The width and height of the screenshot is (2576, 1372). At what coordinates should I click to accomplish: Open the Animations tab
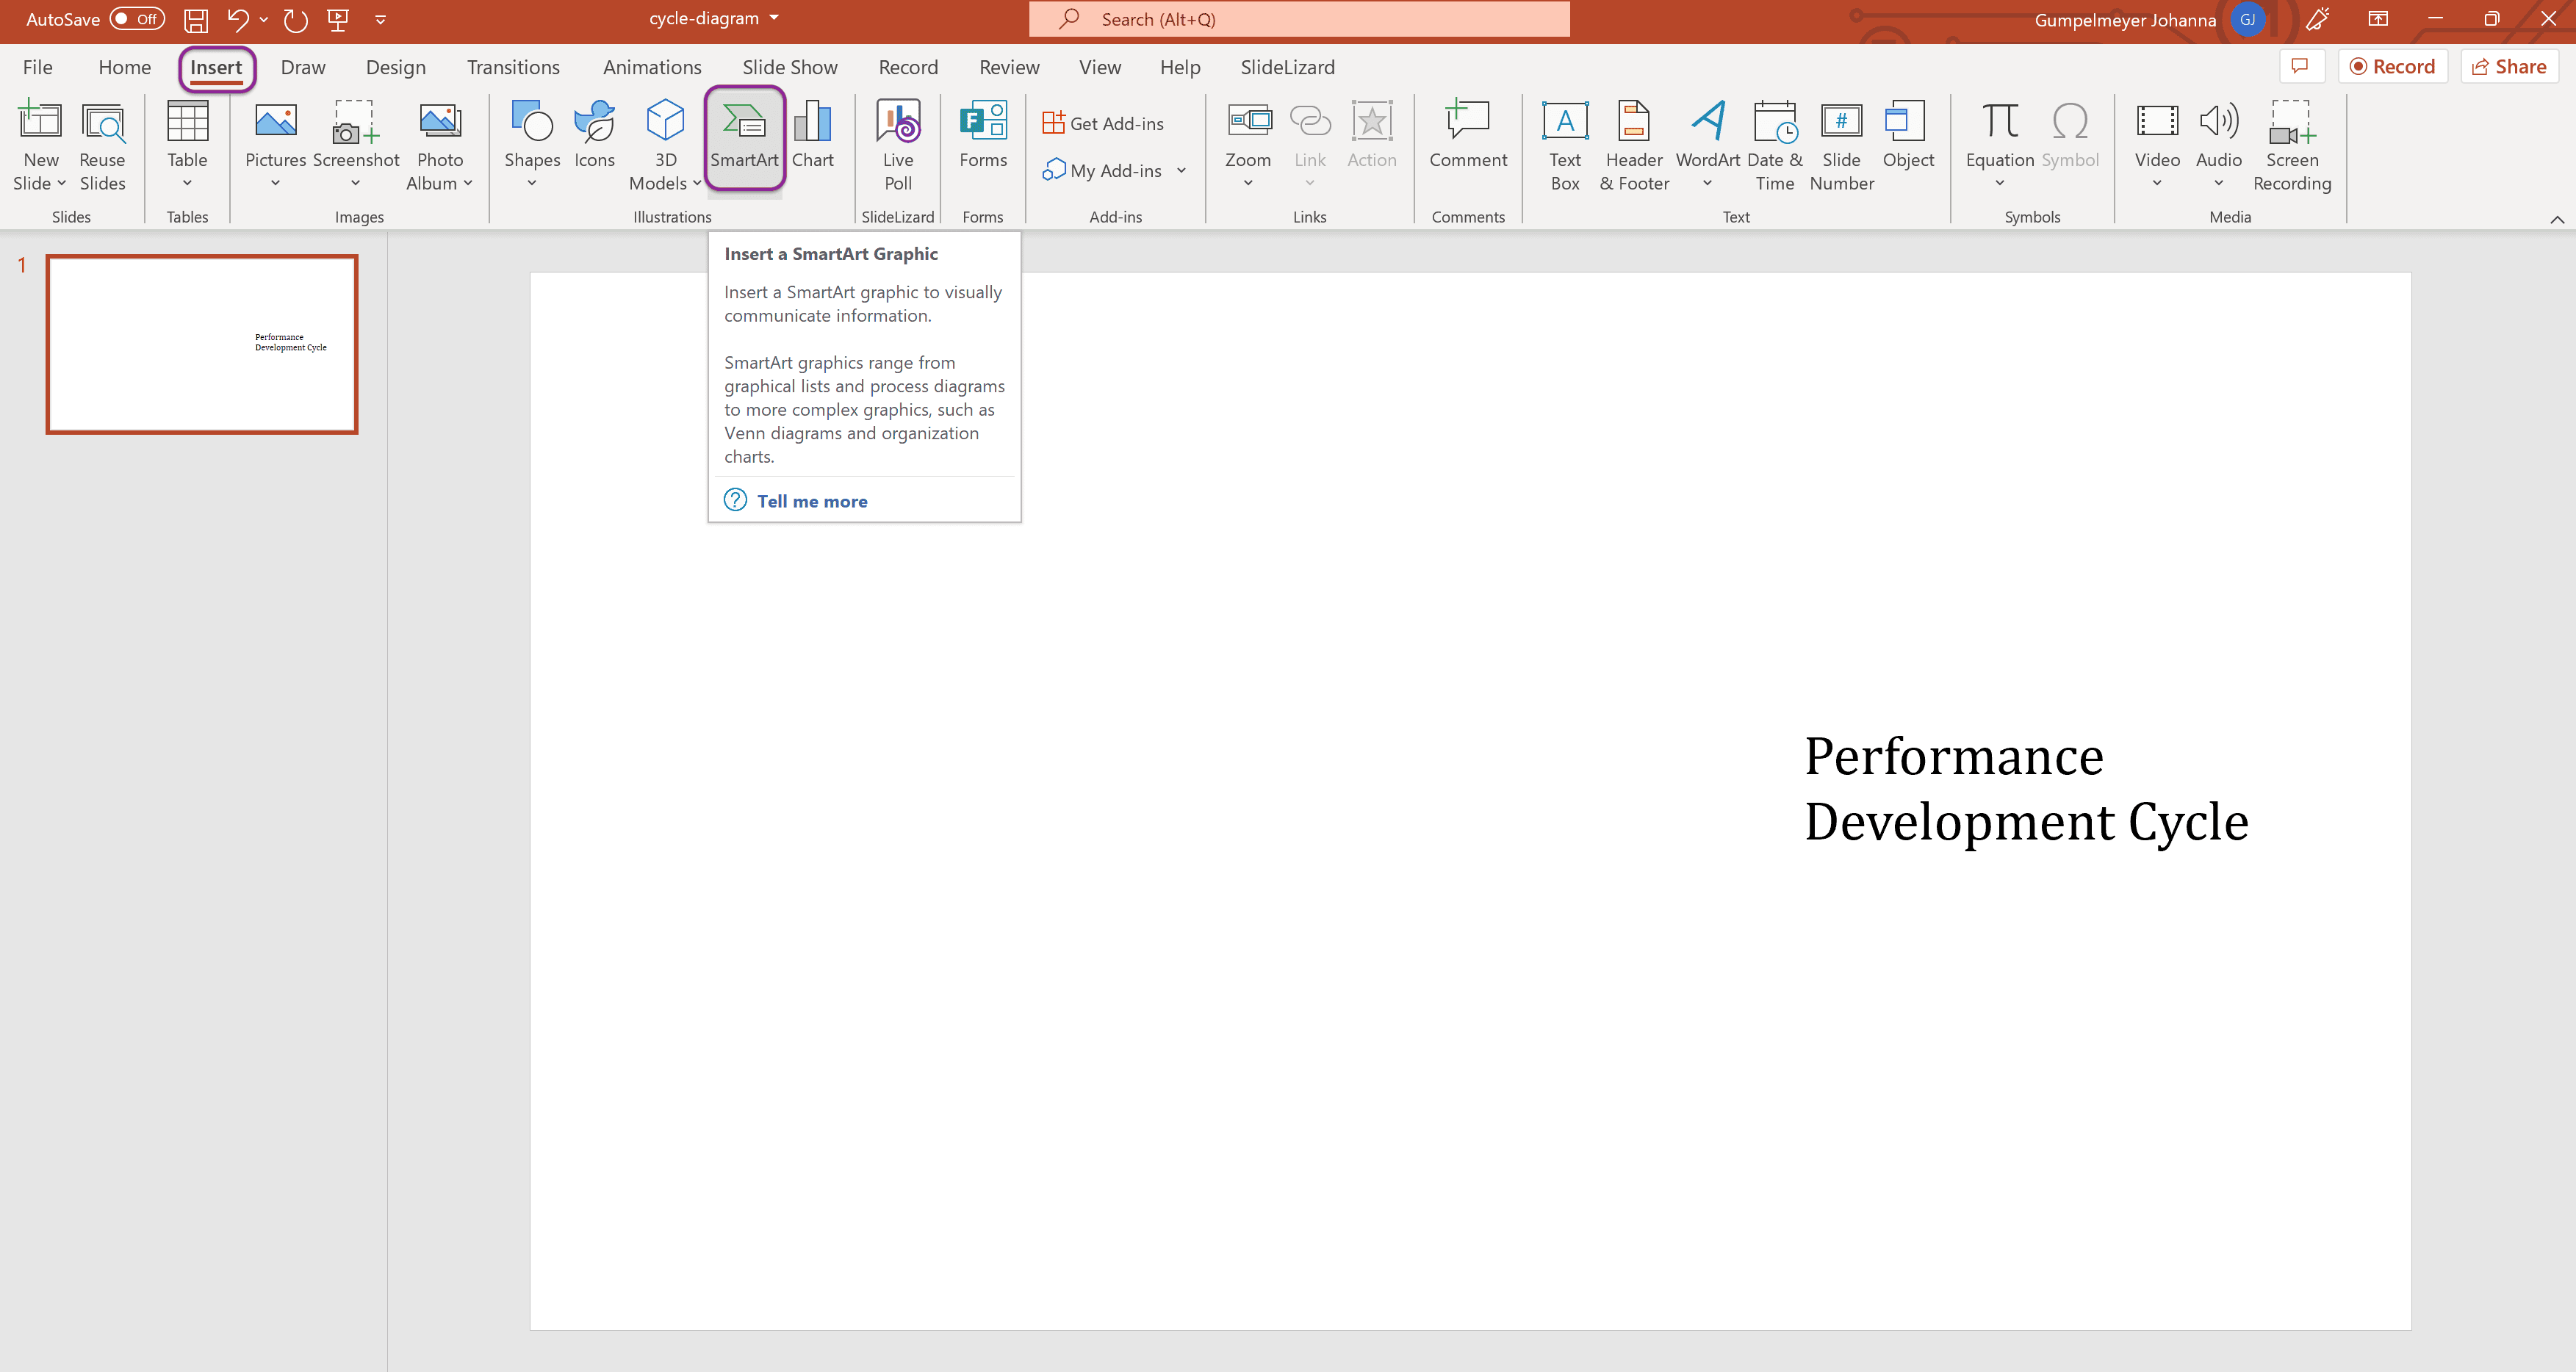[x=652, y=67]
